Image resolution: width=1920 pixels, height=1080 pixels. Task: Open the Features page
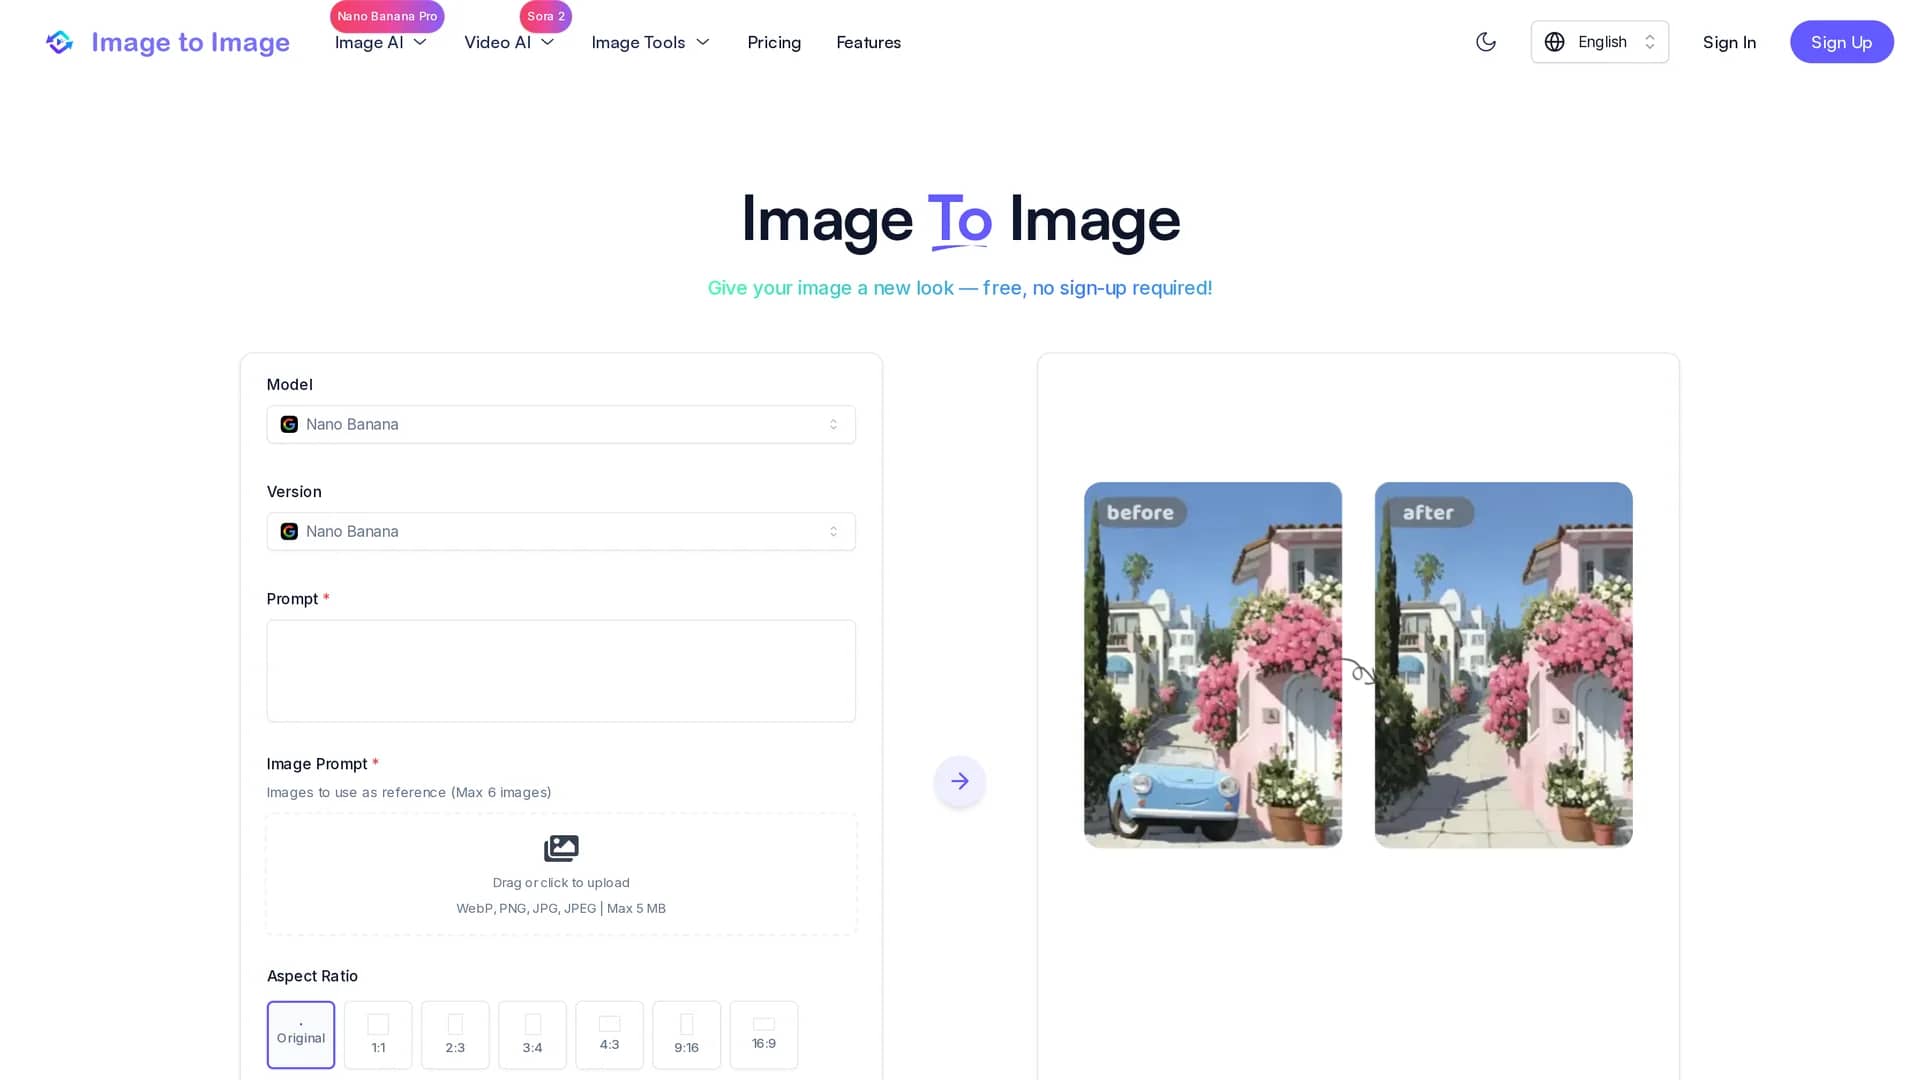(868, 42)
